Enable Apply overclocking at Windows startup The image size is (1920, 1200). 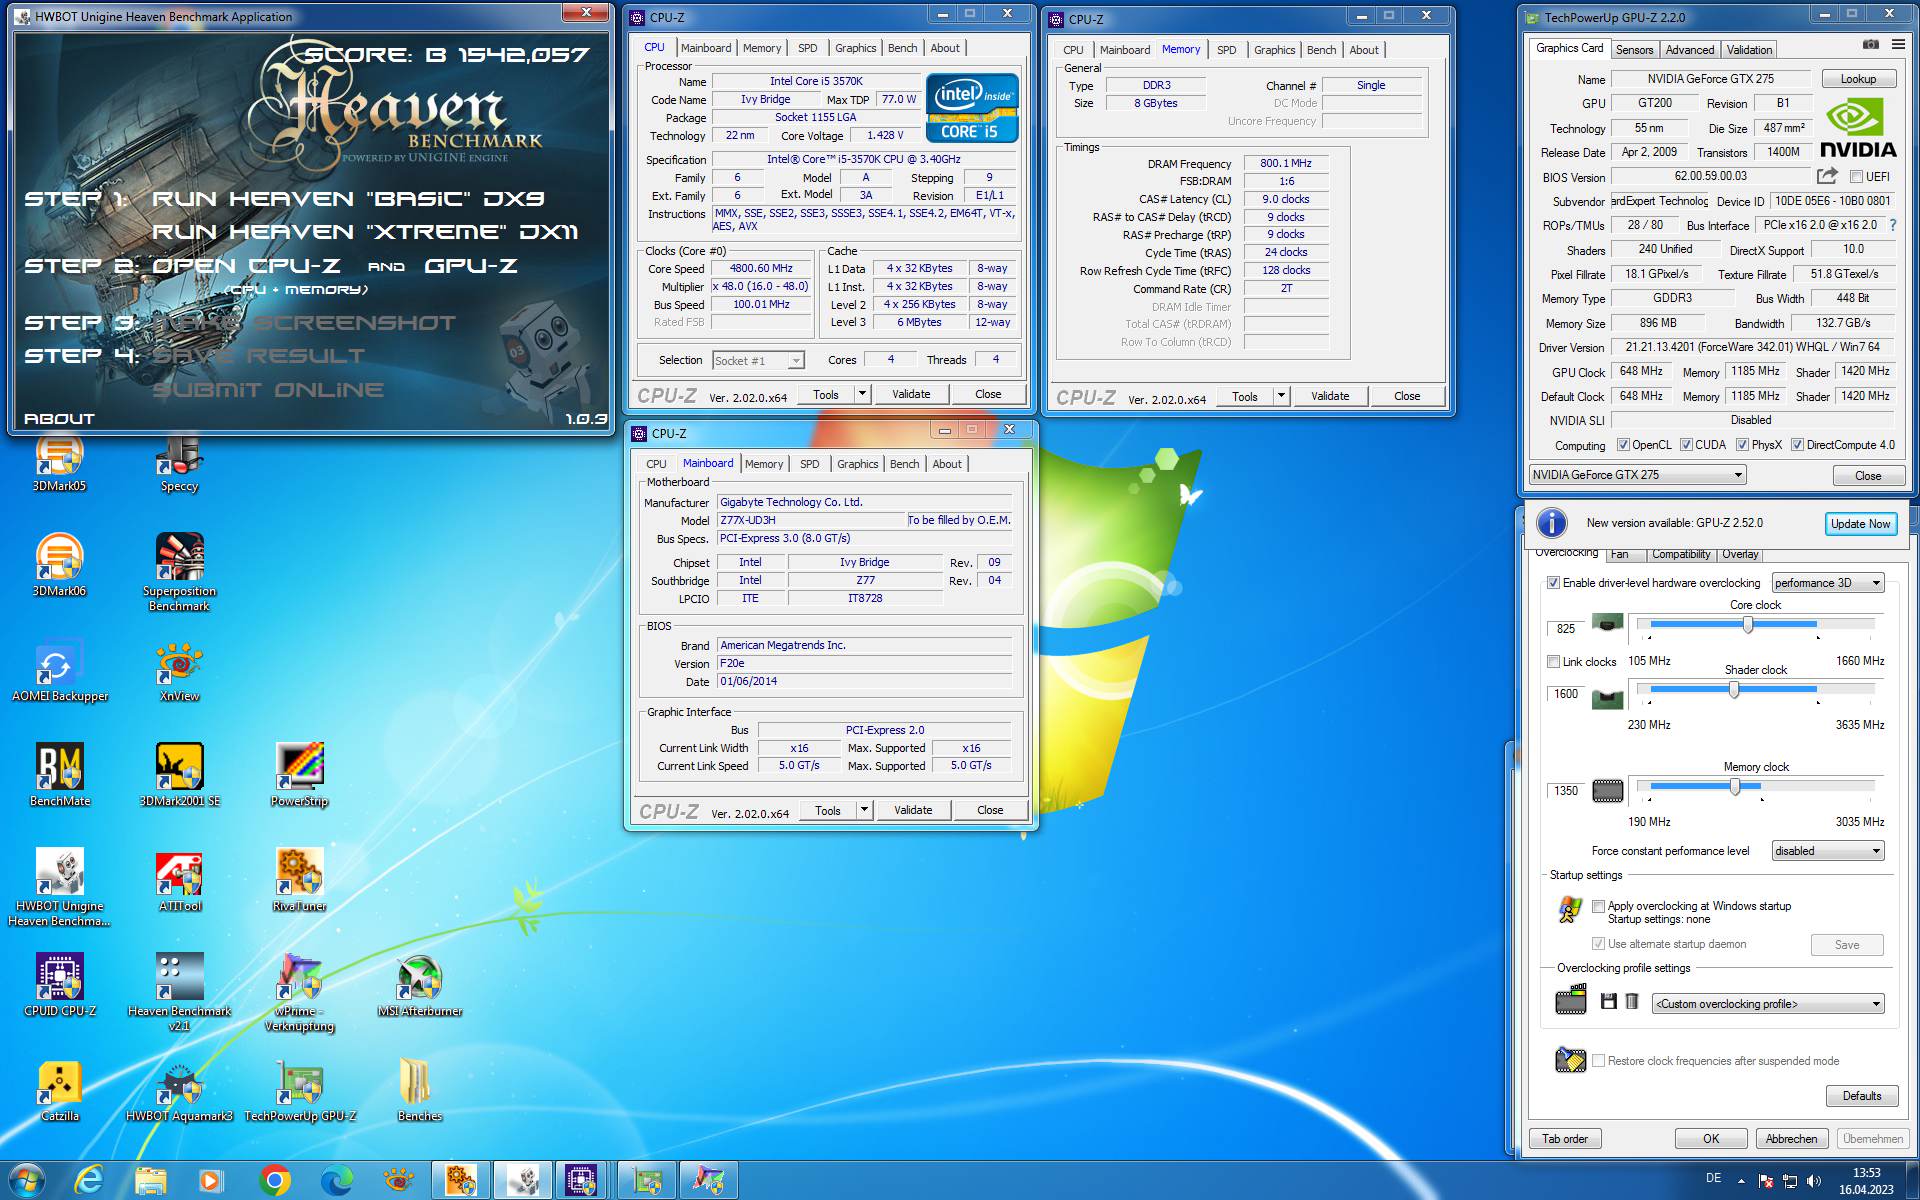pyautogui.click(x=1598, y=906)
